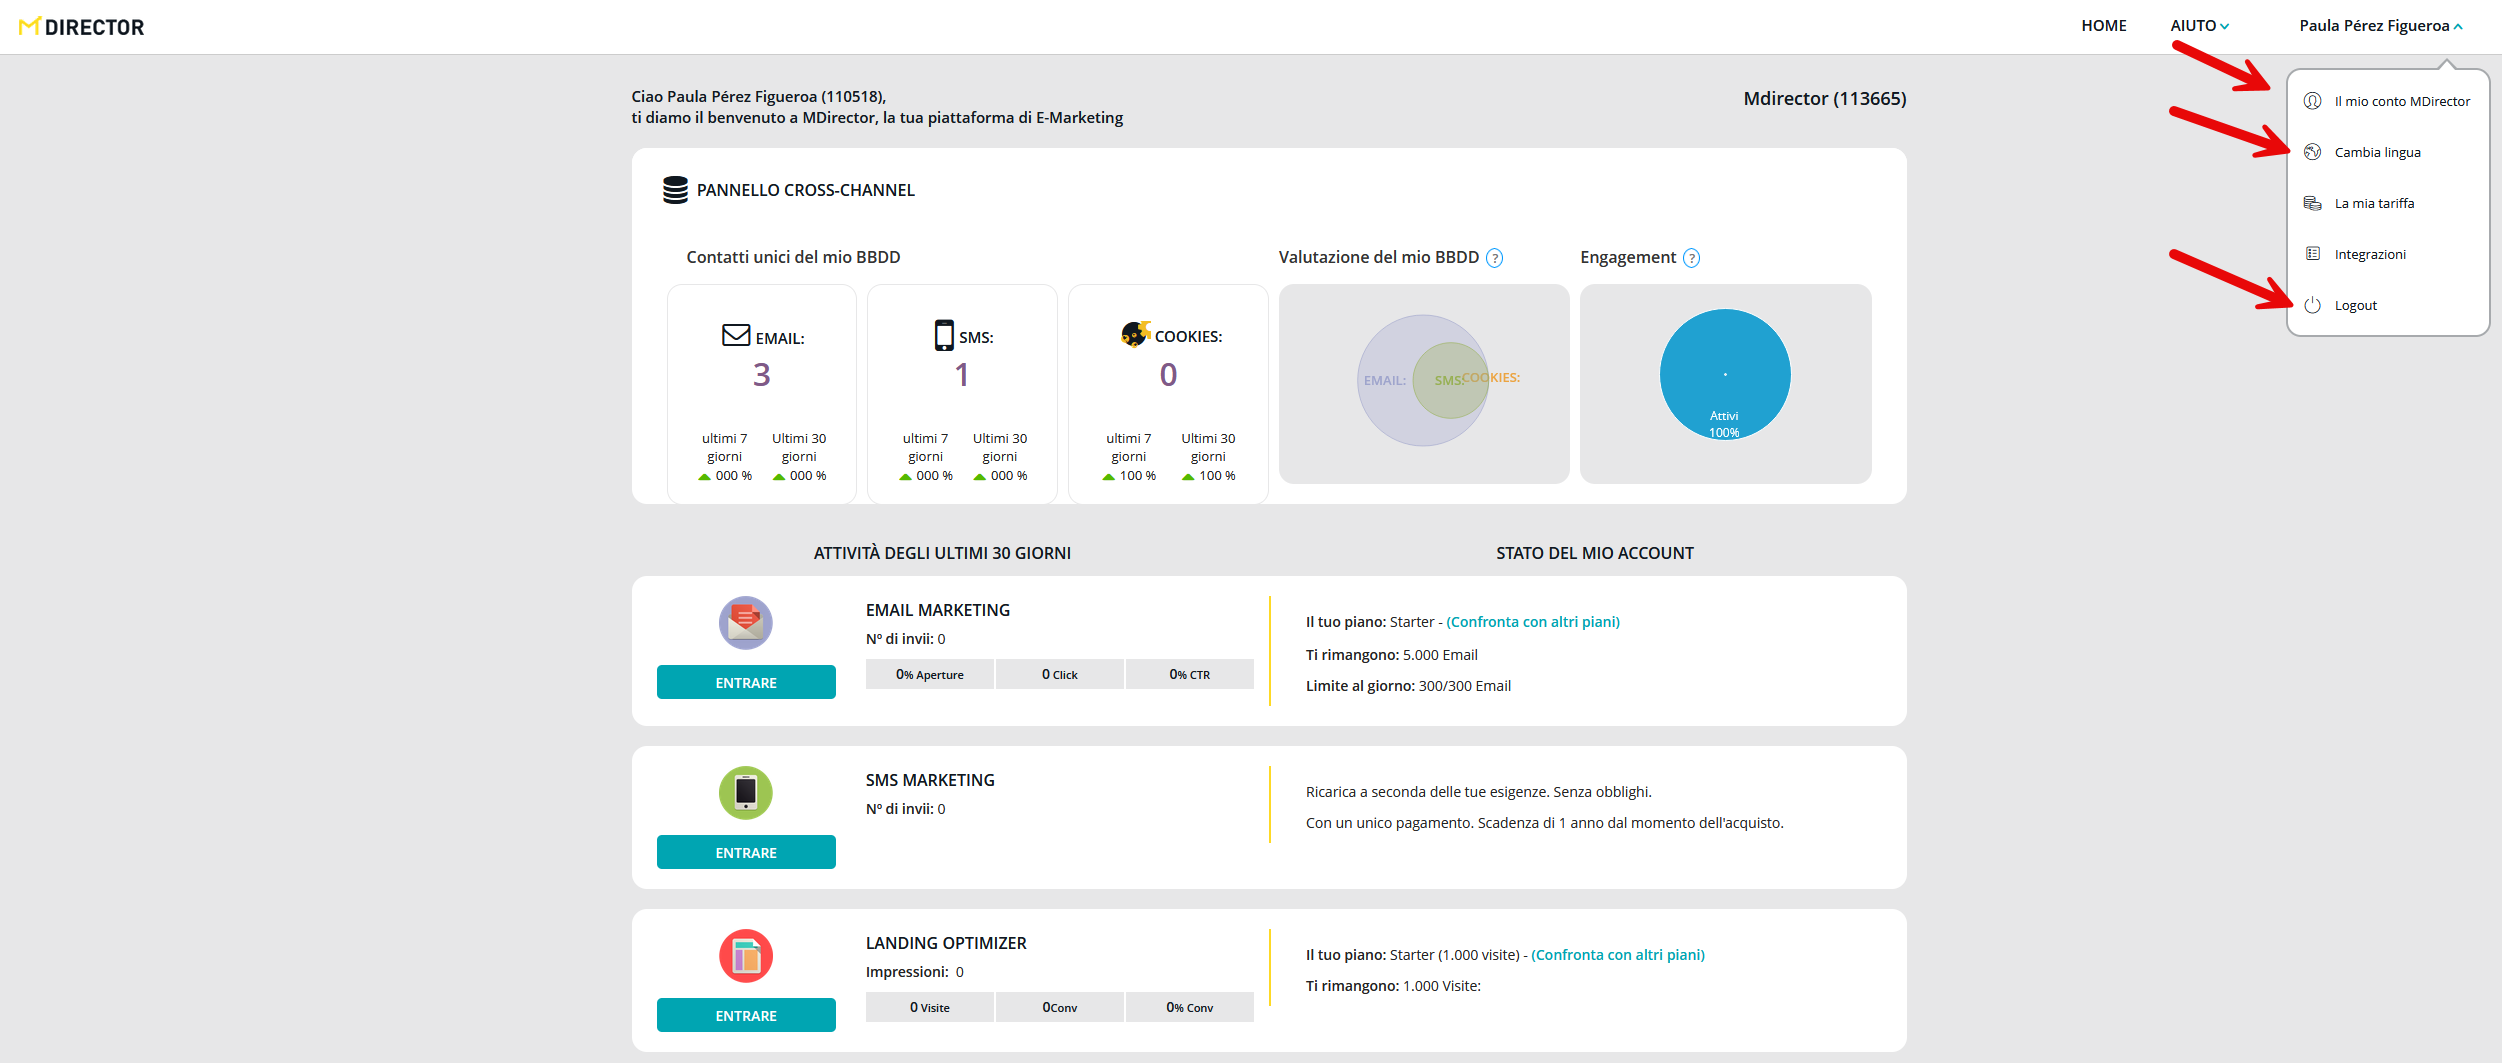This screenshot has width=2502, height=1063.
Task: Click the Cambia lingua globe icon
Action: [x=2312, y=152]
